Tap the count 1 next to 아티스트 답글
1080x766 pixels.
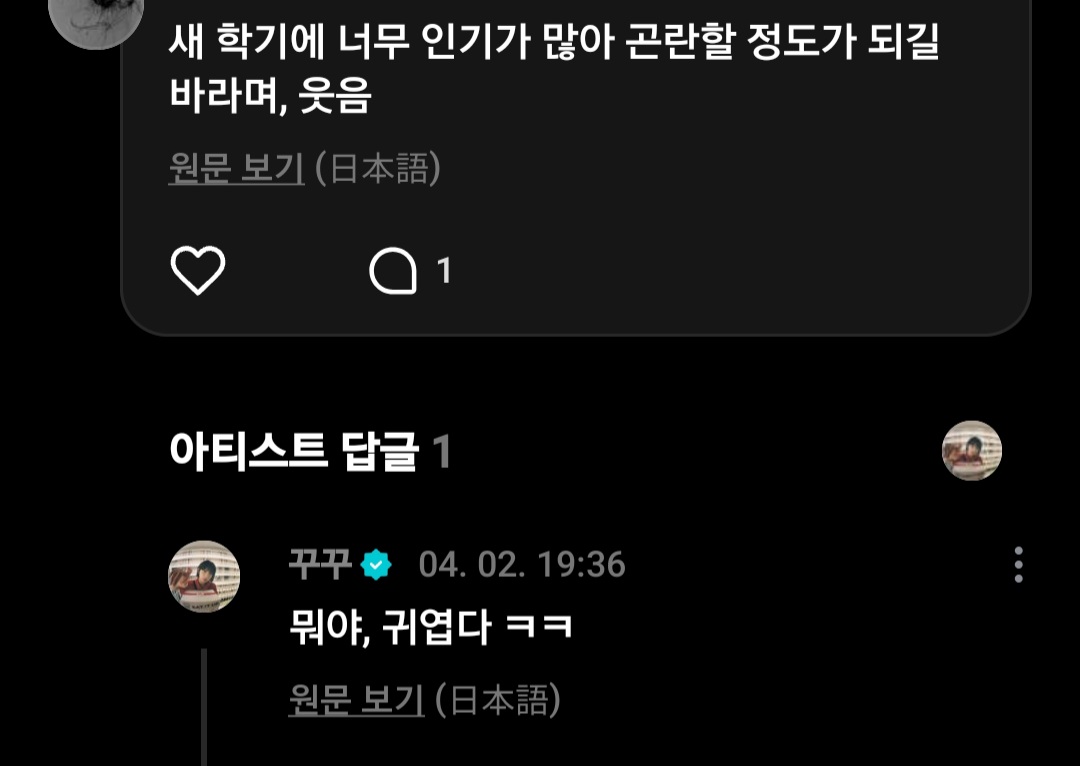click(x=442, y=452)
